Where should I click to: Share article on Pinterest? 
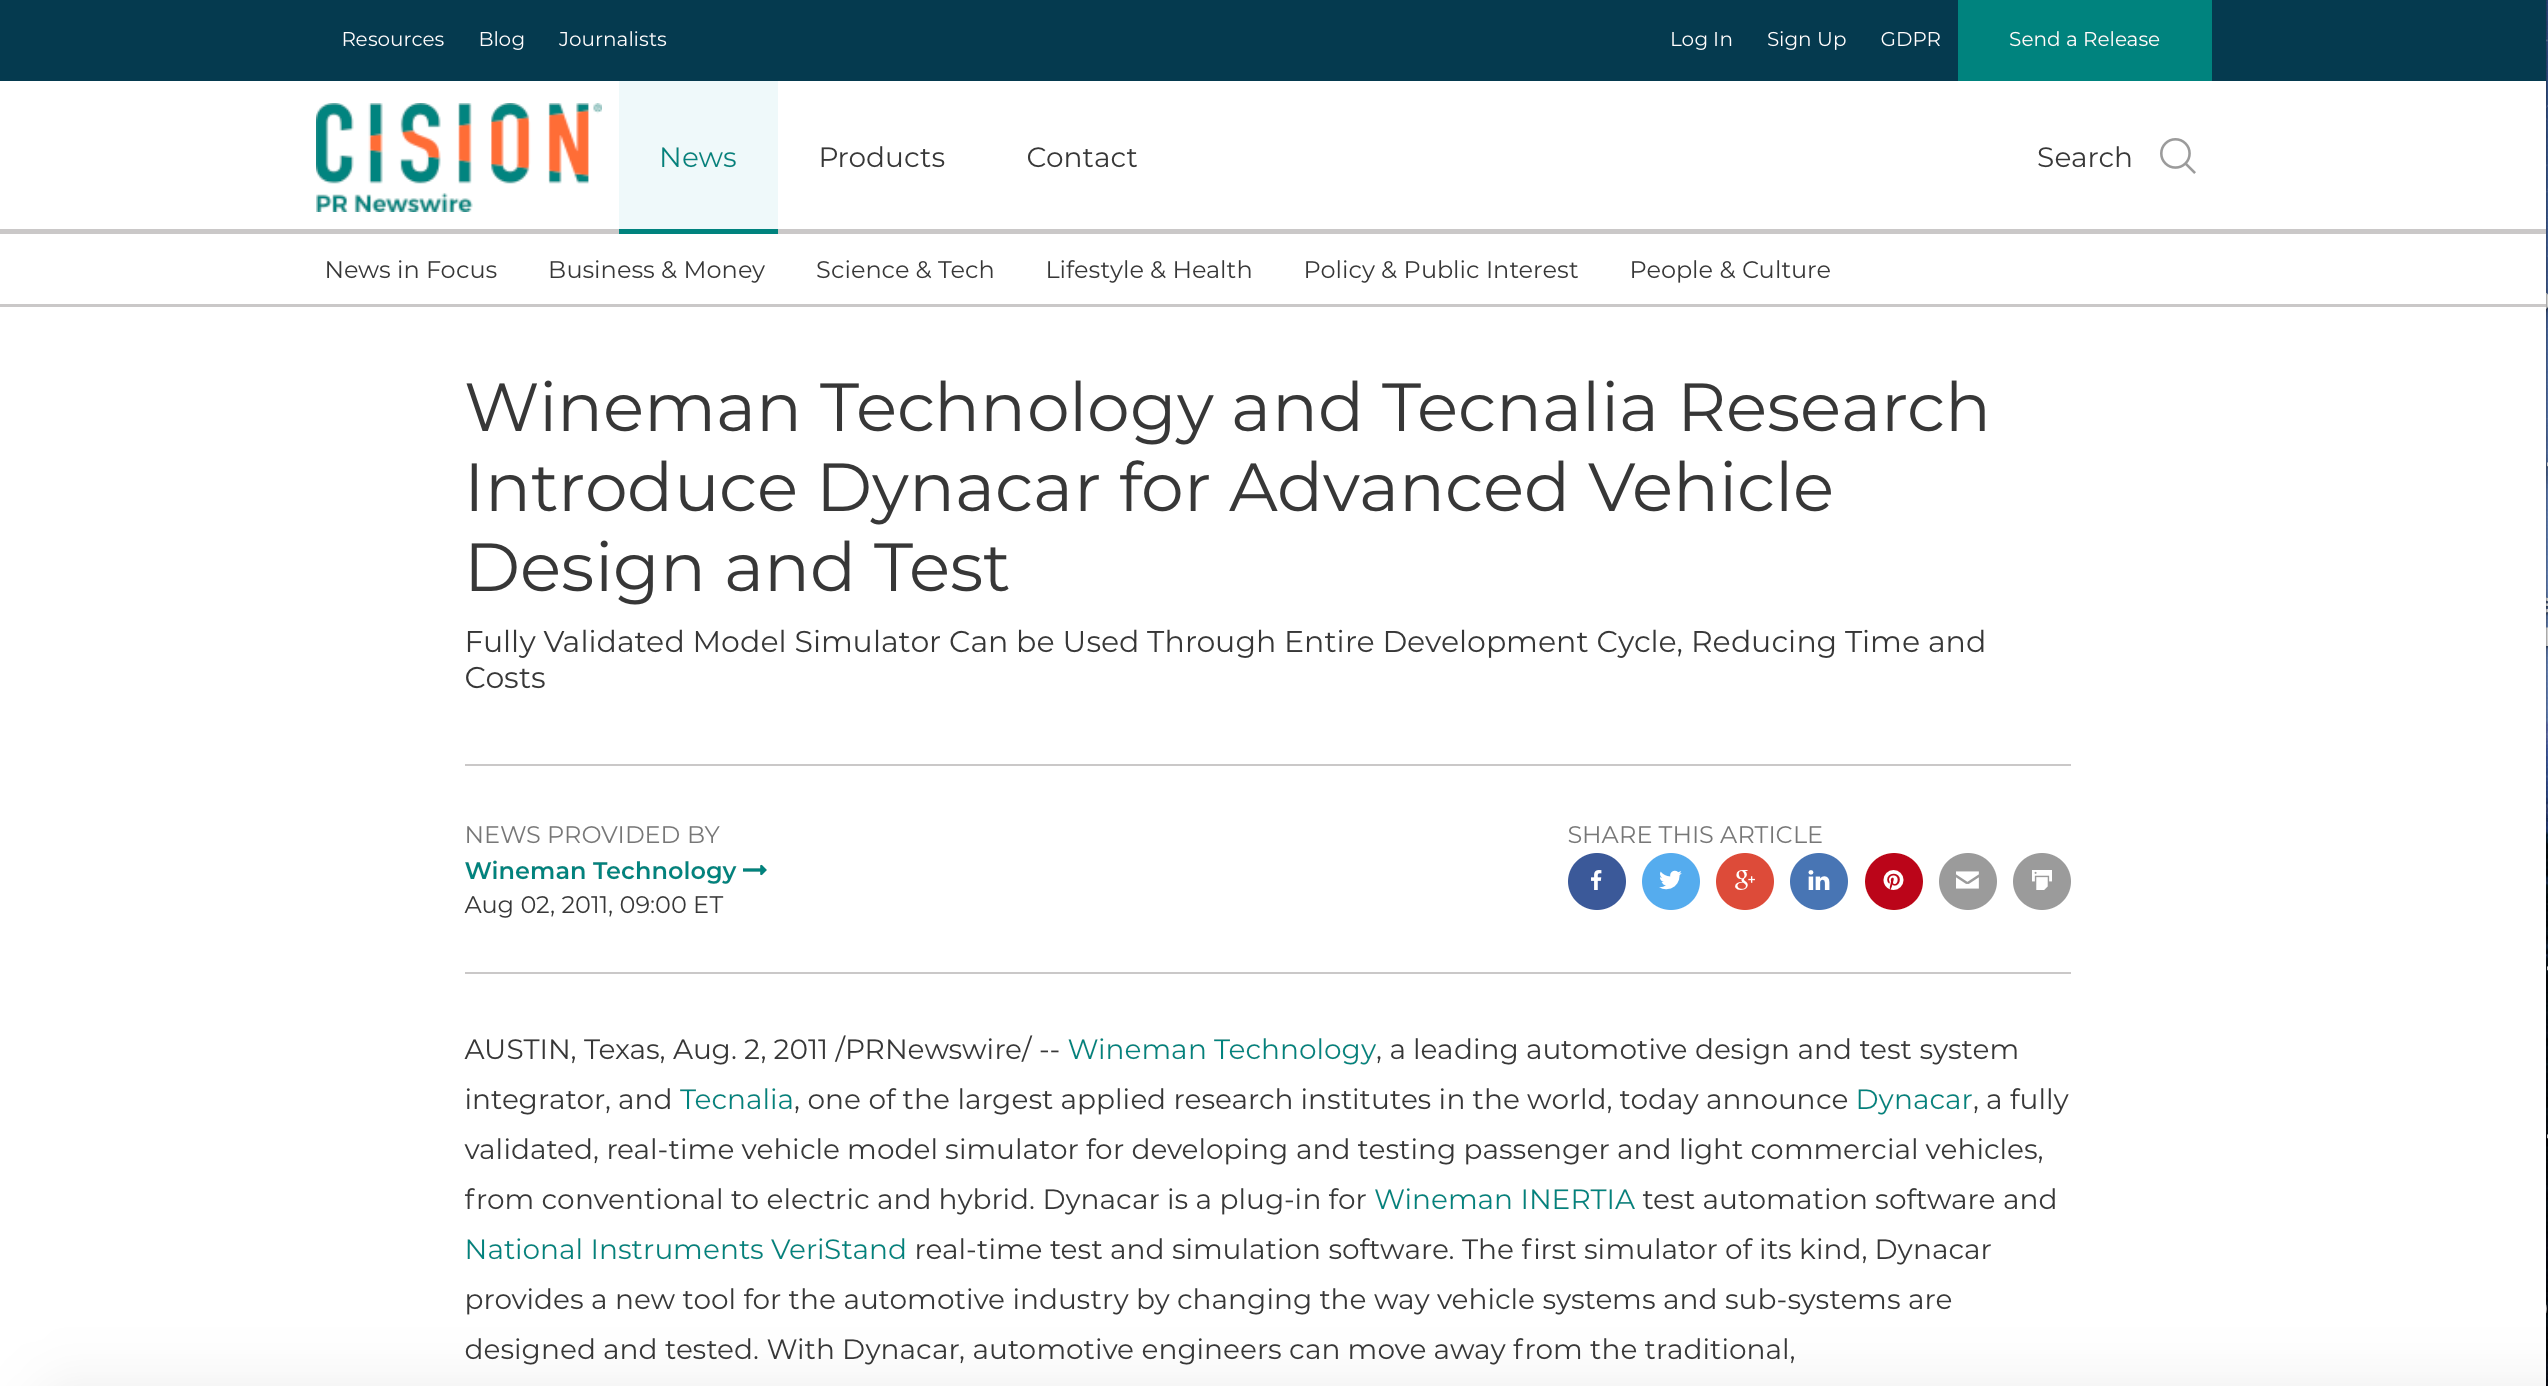1893,881
